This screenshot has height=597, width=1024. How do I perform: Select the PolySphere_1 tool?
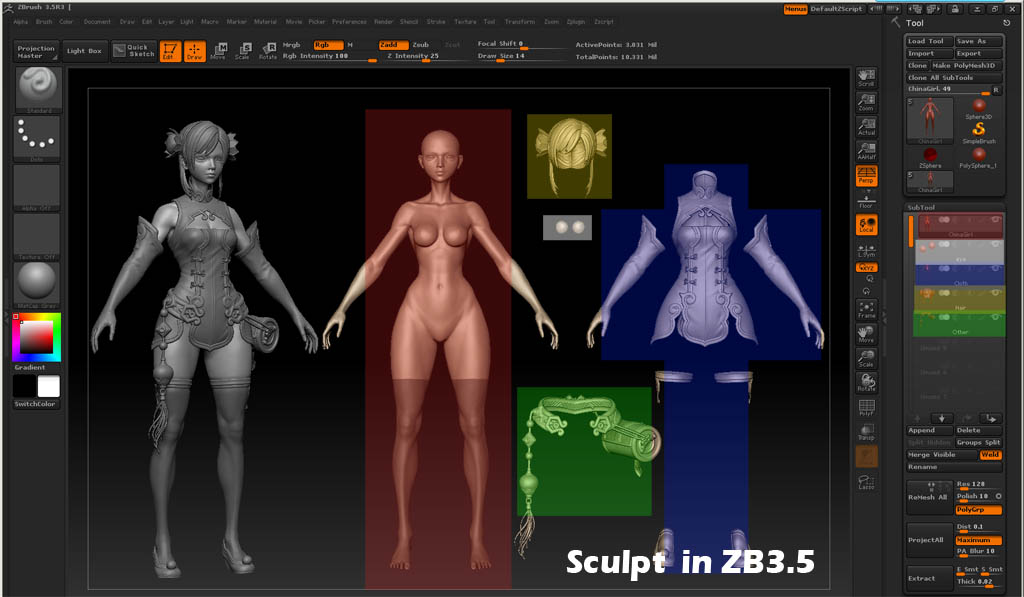(978, 157)
